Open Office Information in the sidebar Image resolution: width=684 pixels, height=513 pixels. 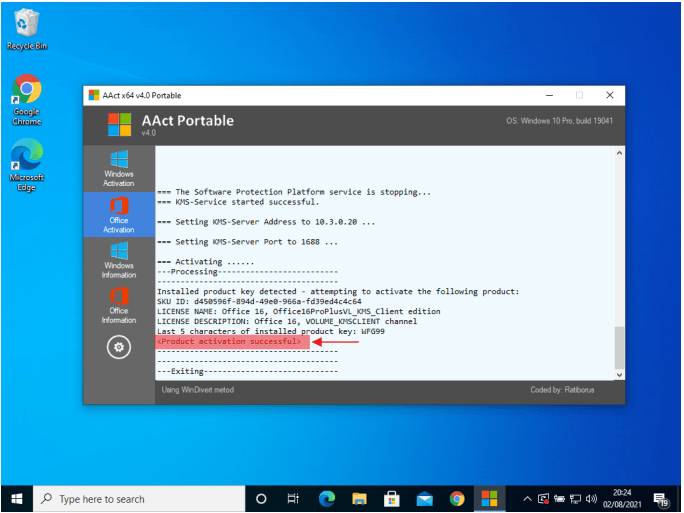coord(119,305)
